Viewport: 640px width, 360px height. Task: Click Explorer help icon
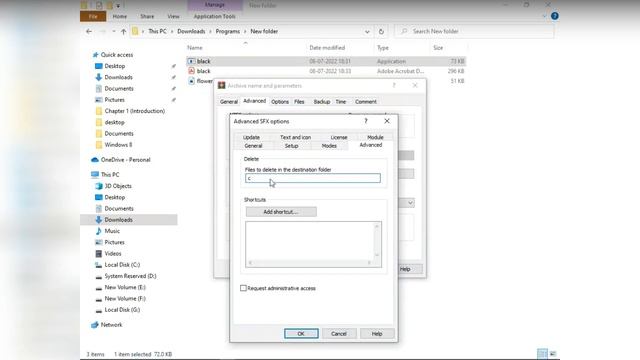pyautogui.click(x=555, y=16)
